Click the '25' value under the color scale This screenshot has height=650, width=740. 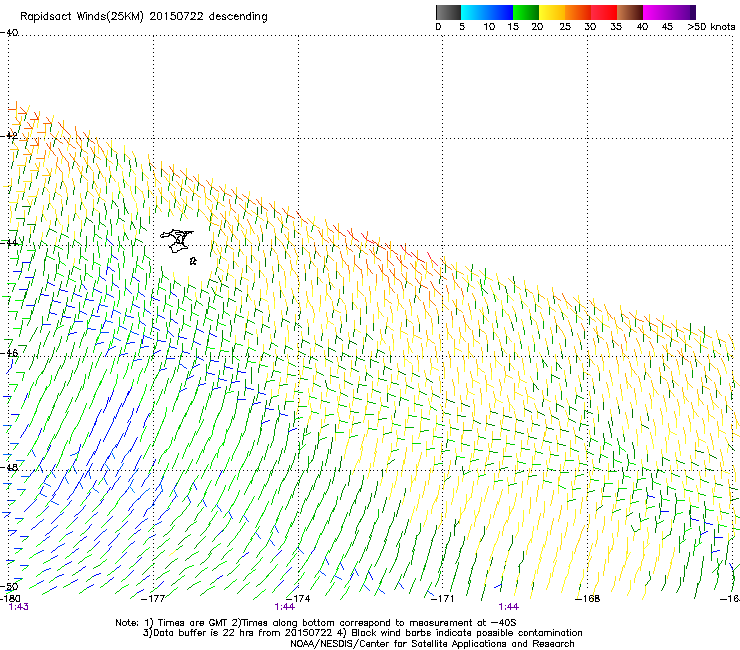pos(564,27)
